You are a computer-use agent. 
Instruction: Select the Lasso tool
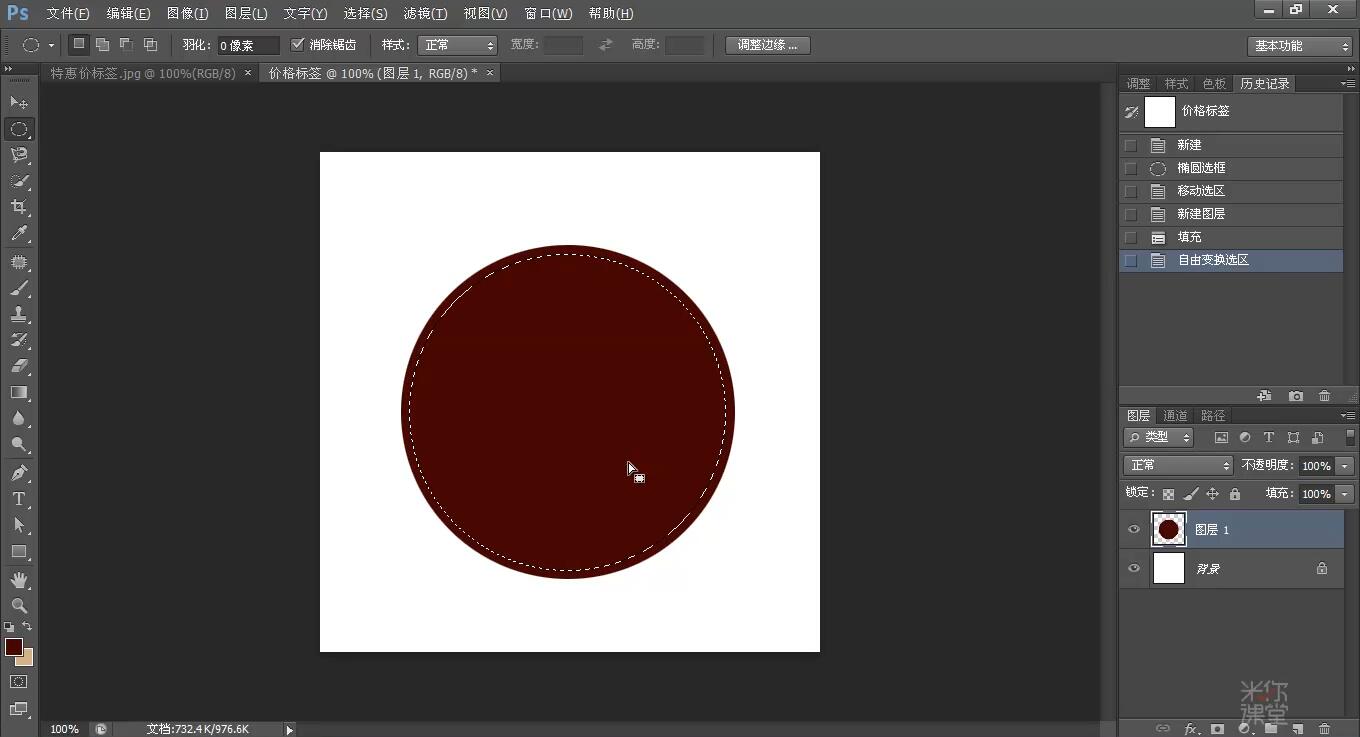point(20,155)
